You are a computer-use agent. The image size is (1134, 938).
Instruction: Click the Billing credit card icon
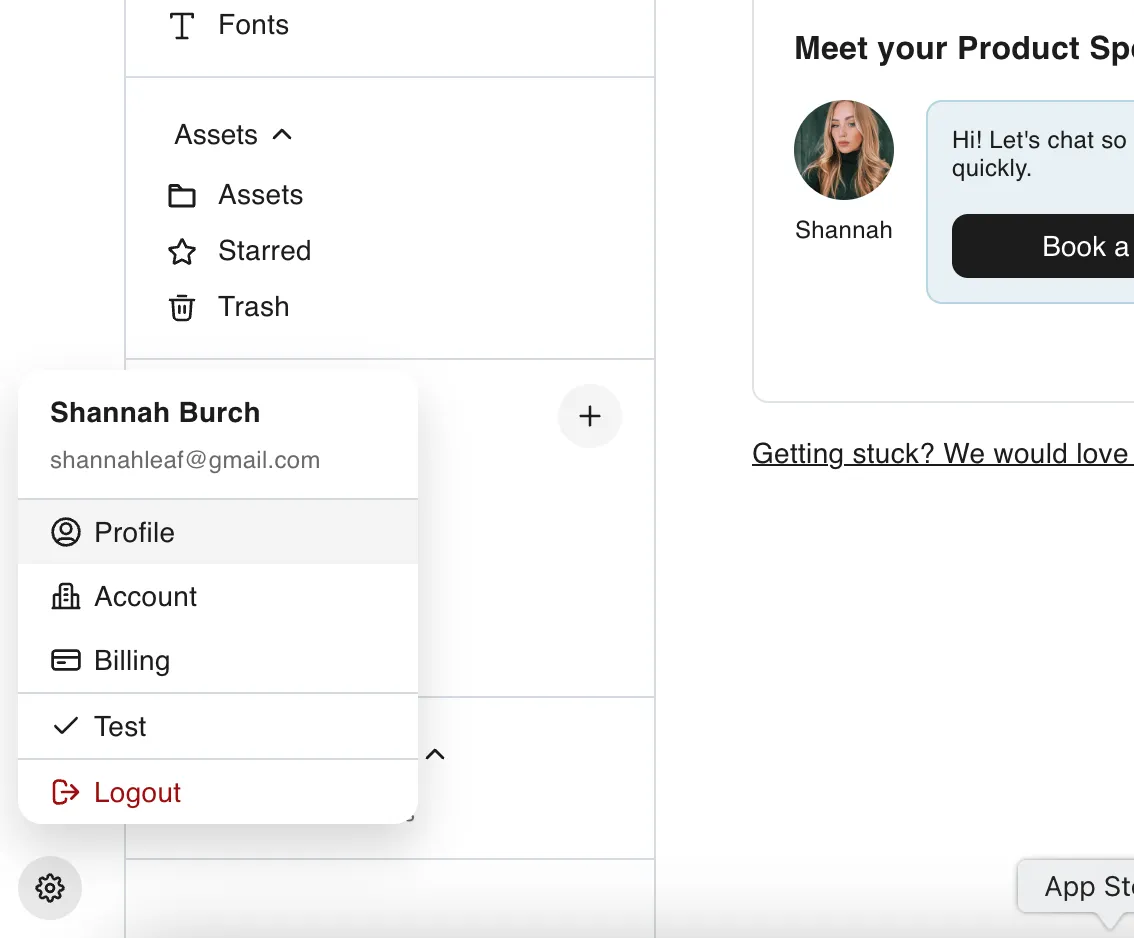[66, 660]
